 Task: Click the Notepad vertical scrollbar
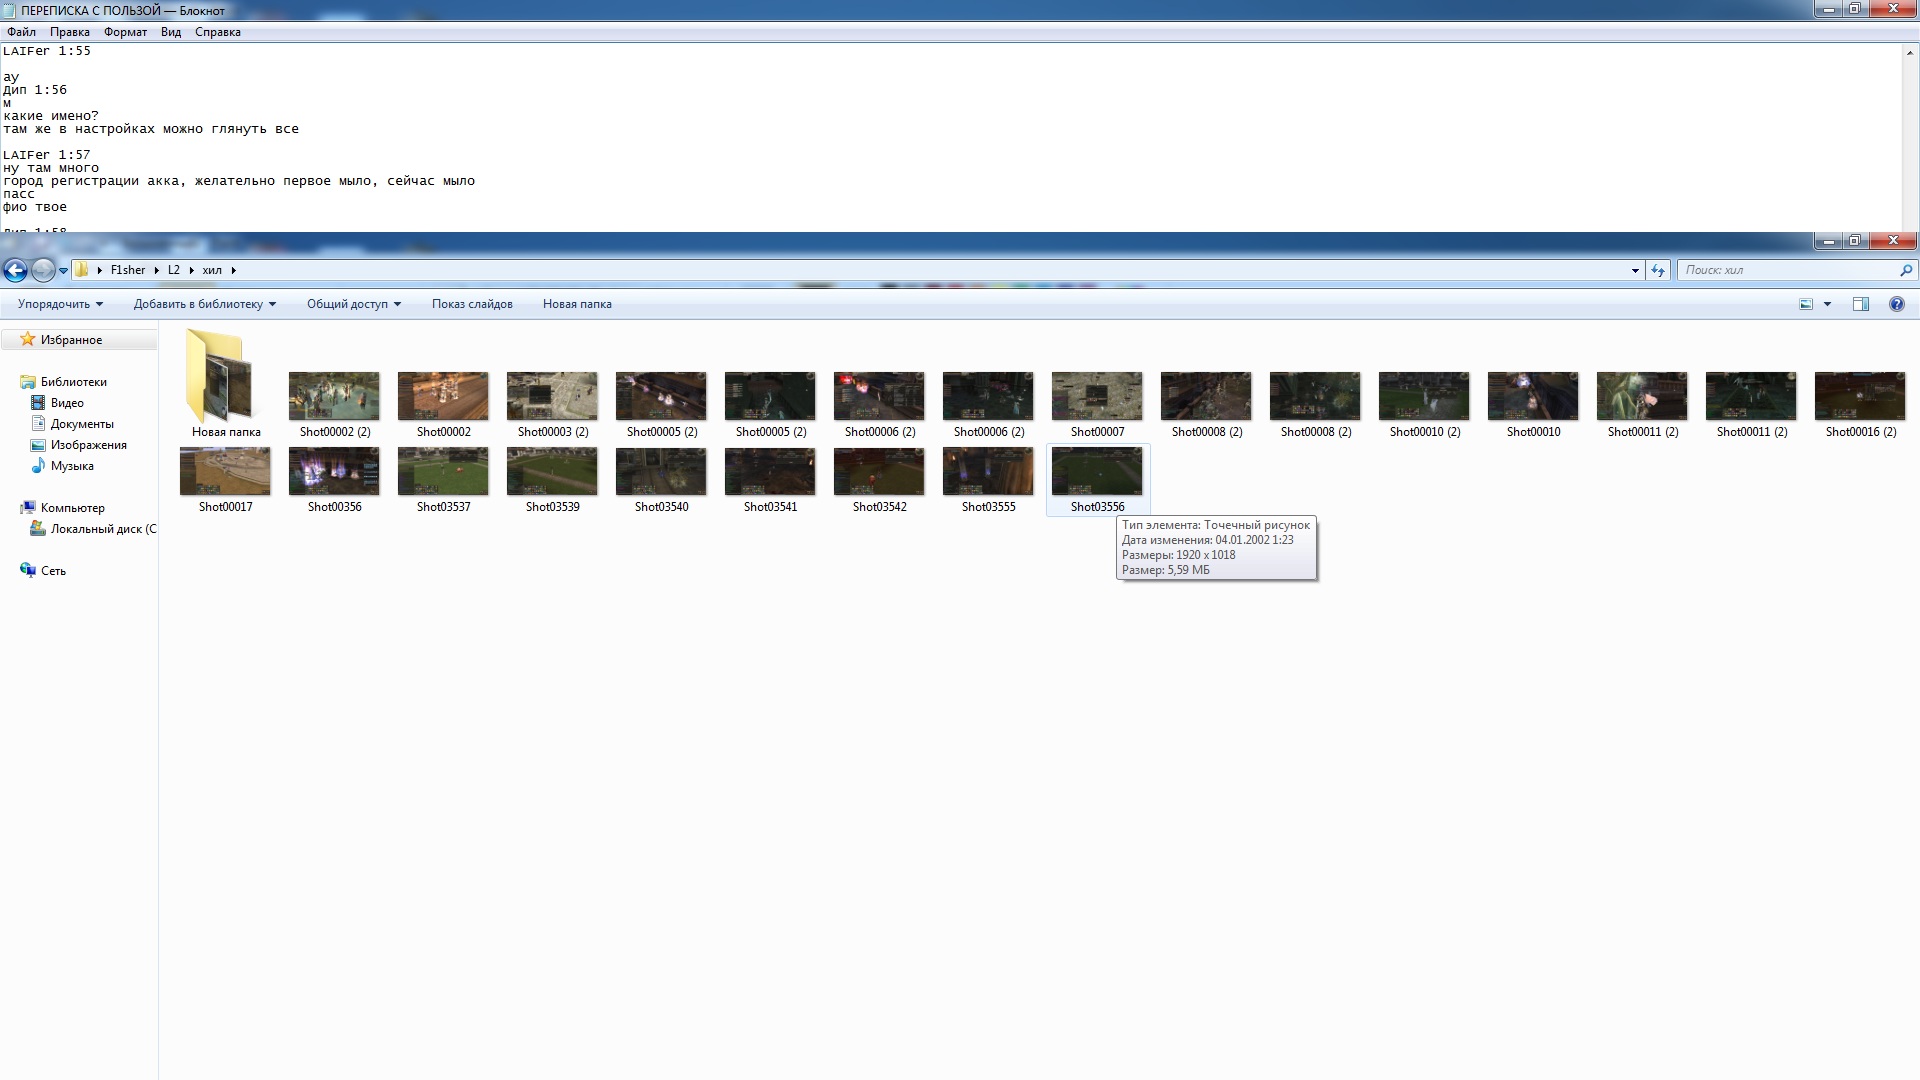point(1910,140)
